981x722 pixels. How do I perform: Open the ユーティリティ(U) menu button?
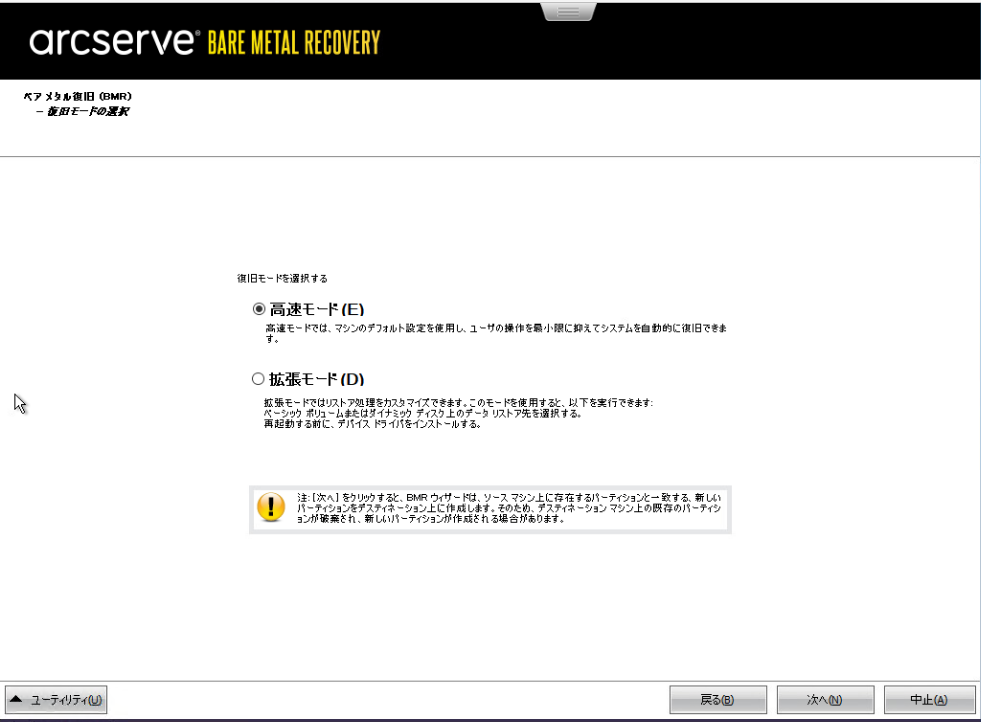(x=56, y=699)
